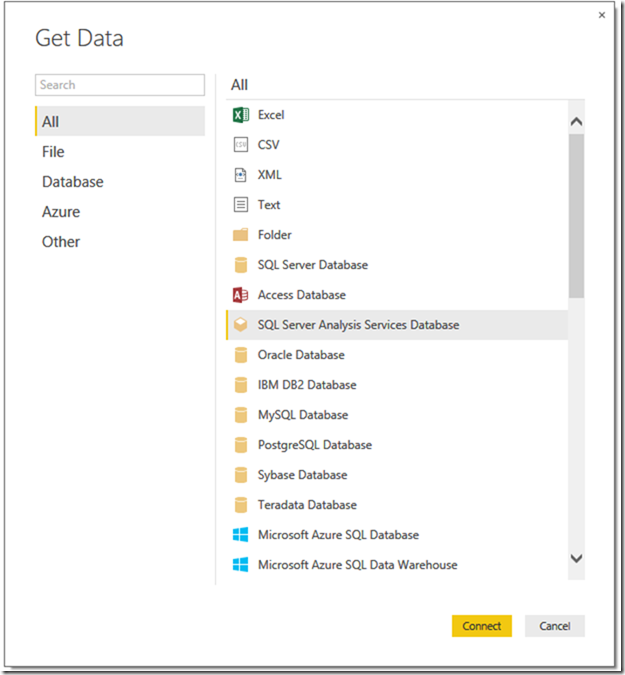The height and width of the screenshot is (675, 625).
Task: Click the MySQL Database cylinder icon
Action: (x=241, y=415)
